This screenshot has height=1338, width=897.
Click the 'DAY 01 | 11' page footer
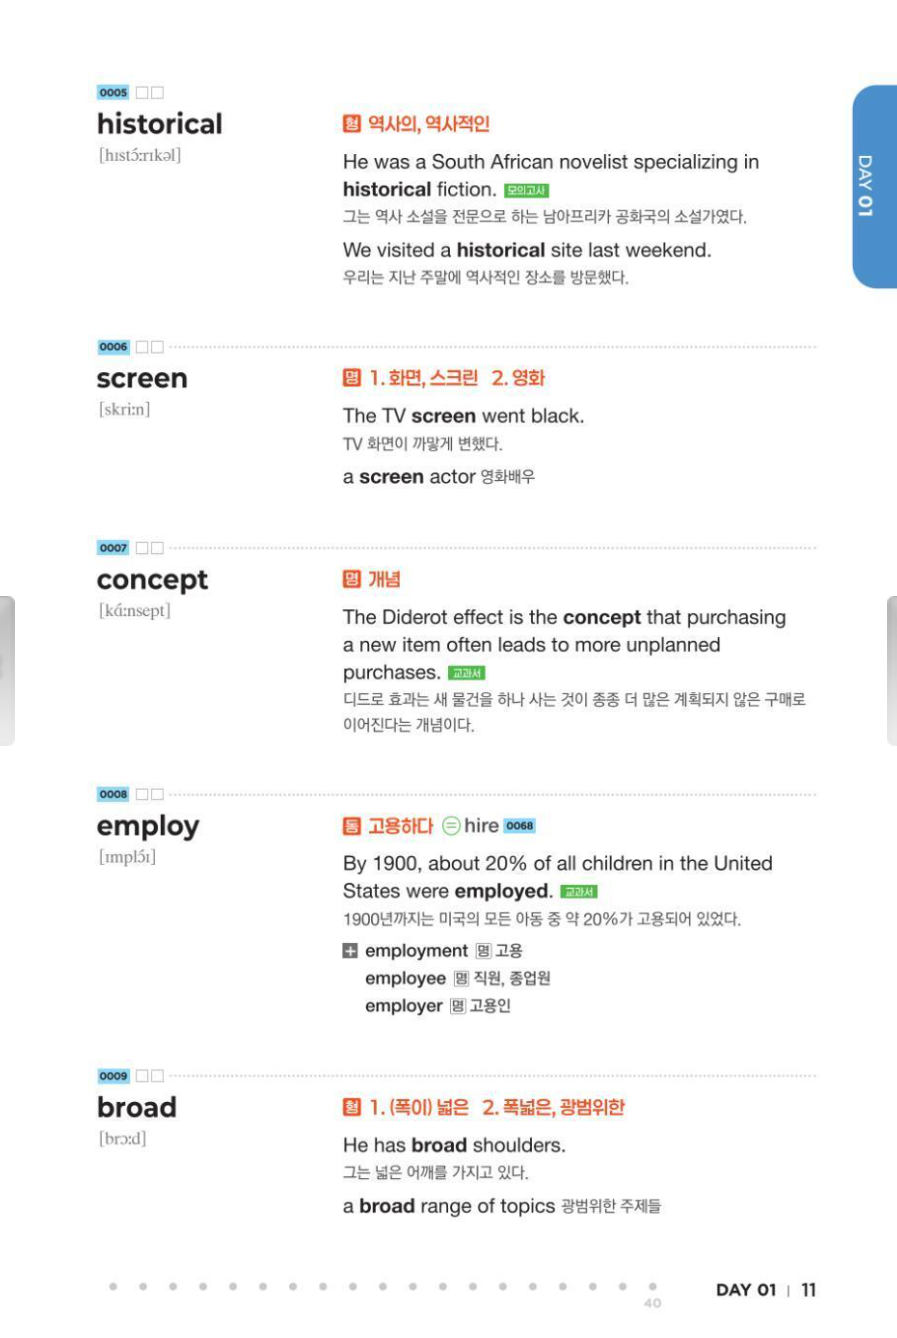(x=765, y=1290)
